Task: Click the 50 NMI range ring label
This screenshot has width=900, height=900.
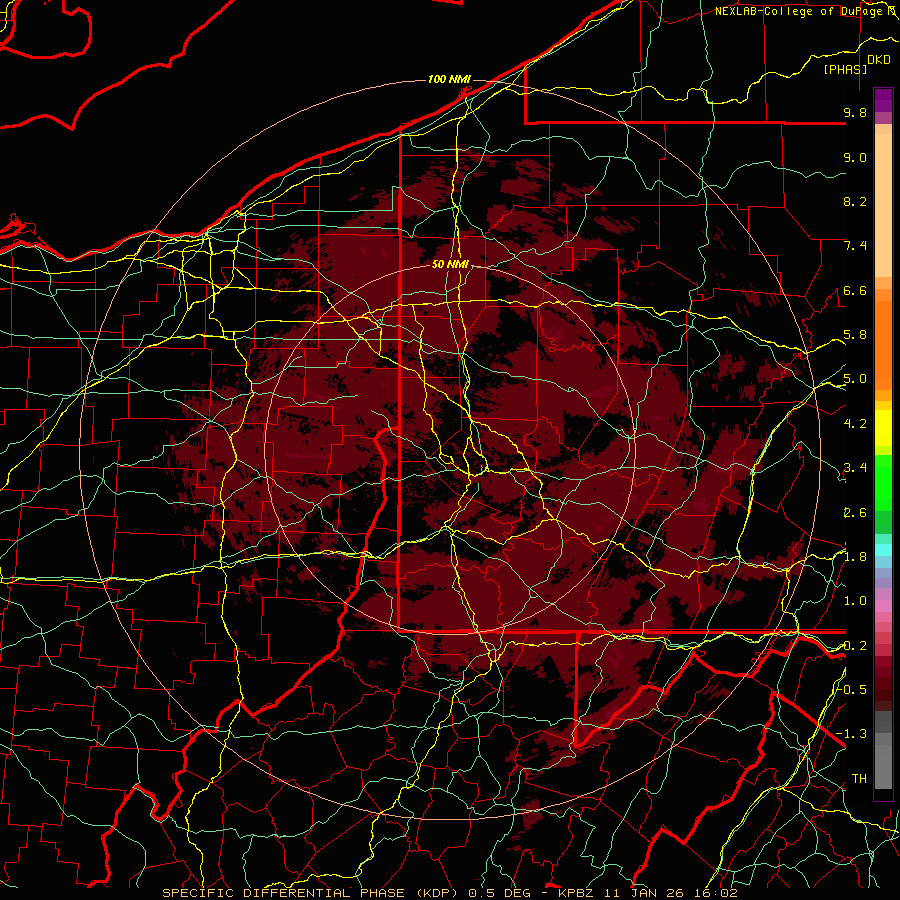Action: pyautogui.click(x=450, y=265)
